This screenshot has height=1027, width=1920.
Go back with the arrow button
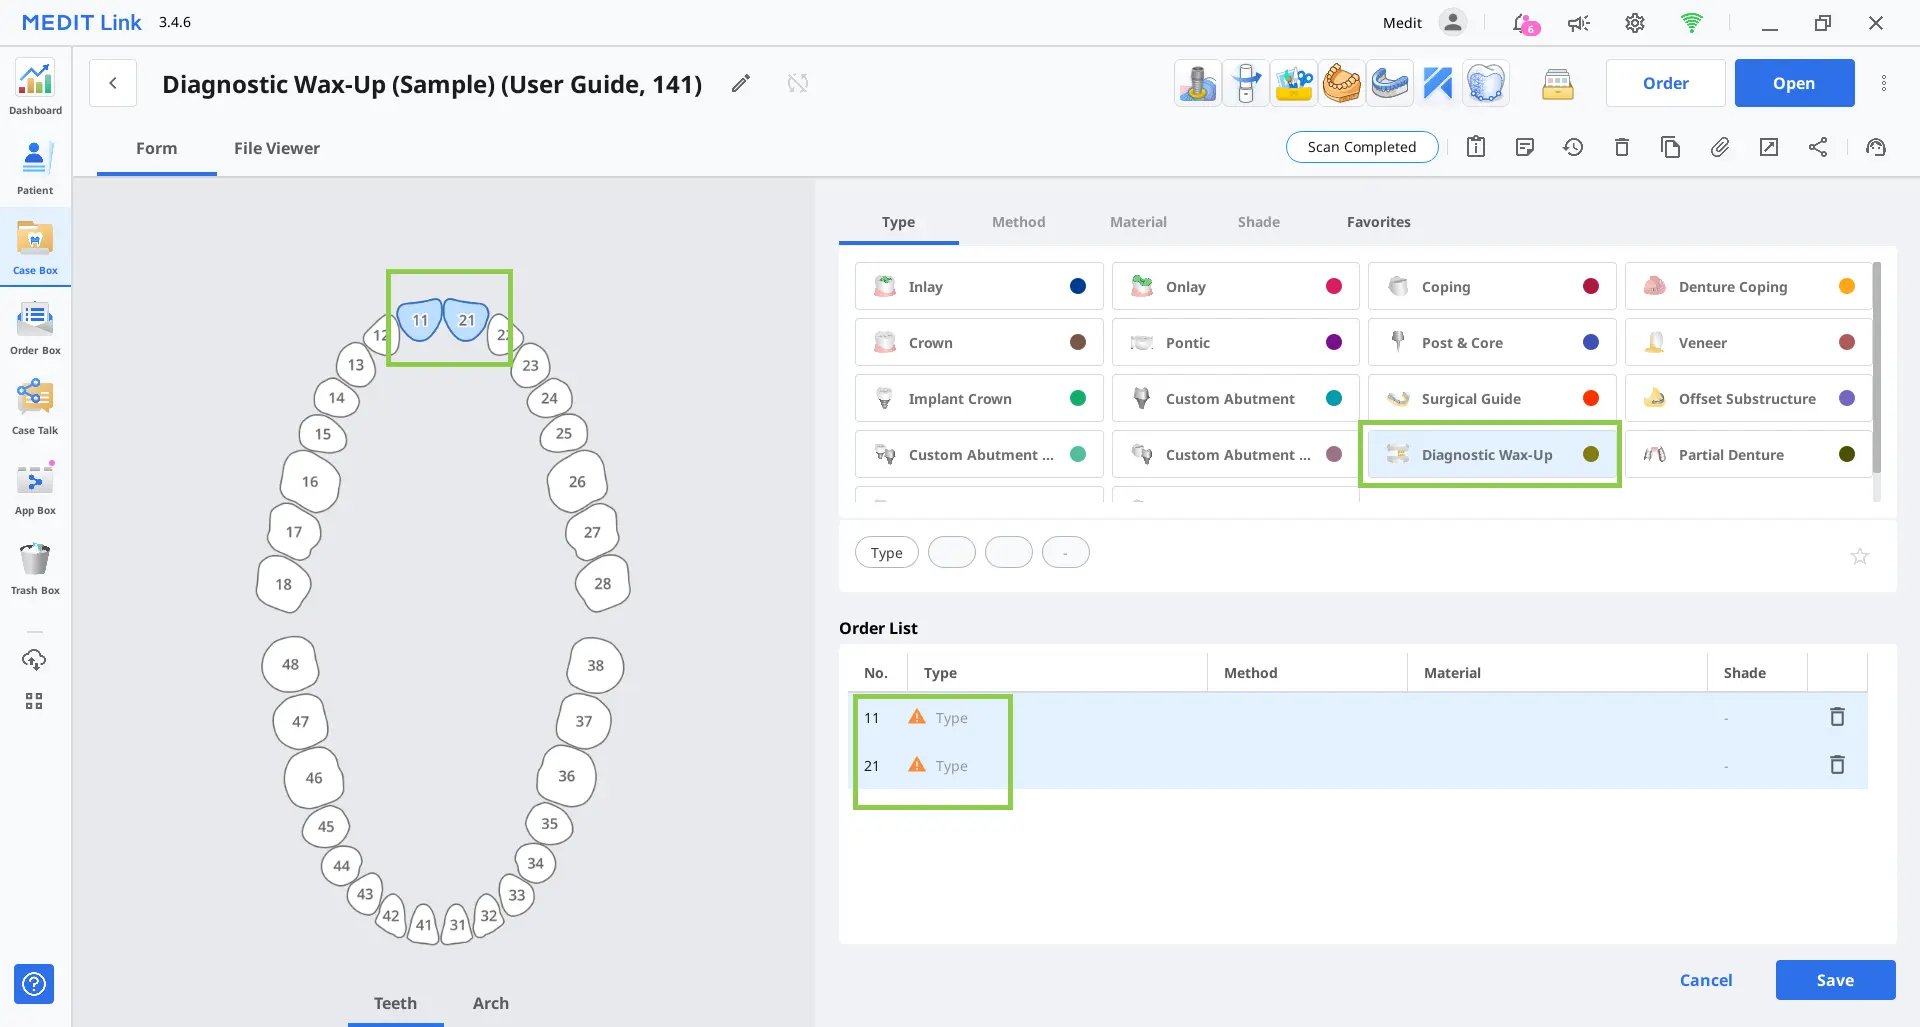point(113,83)
